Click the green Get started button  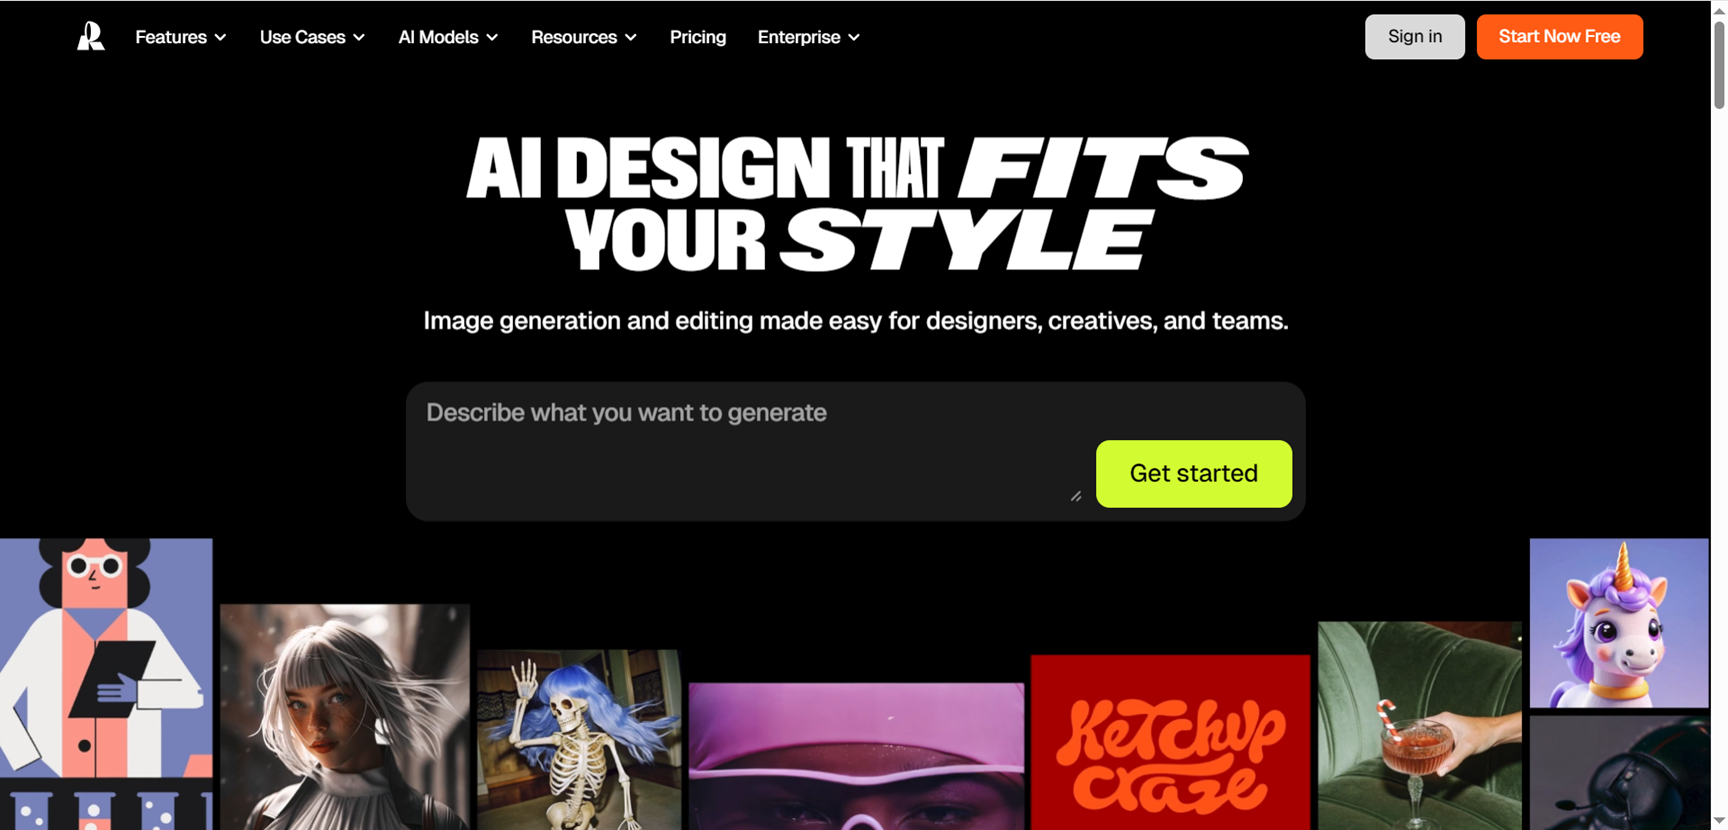click(1193, 473)
